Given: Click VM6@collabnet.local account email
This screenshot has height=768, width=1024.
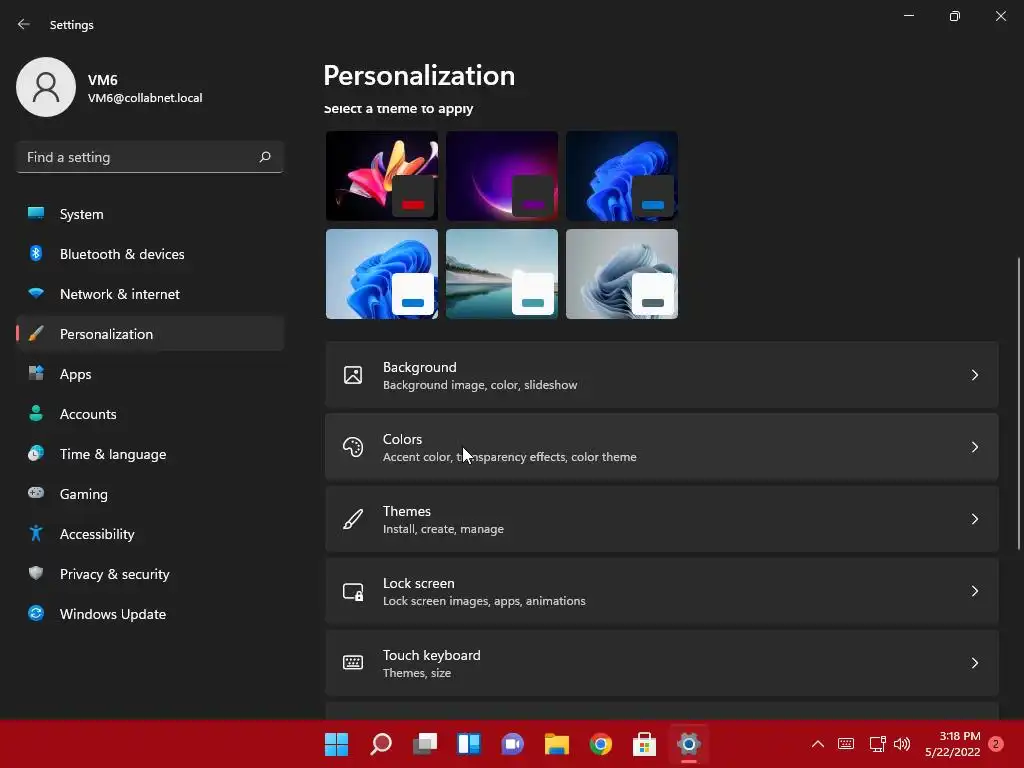Looking at the screenshot, I should coord(145,98).
